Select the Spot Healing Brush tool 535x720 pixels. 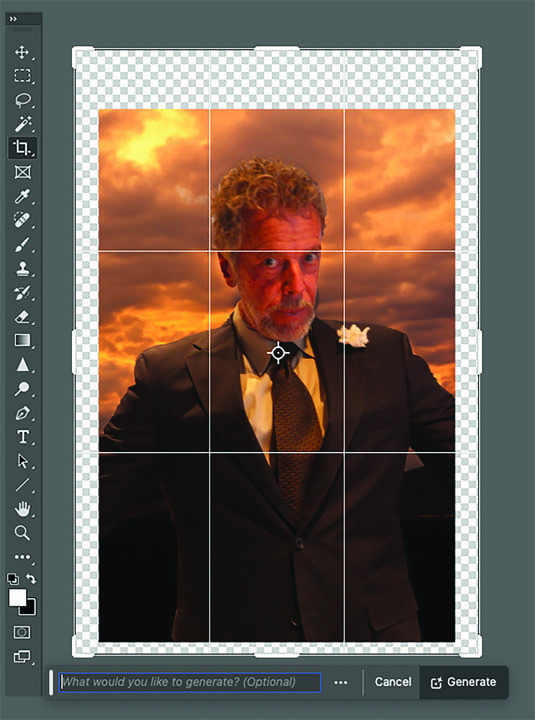pos(22,220)
